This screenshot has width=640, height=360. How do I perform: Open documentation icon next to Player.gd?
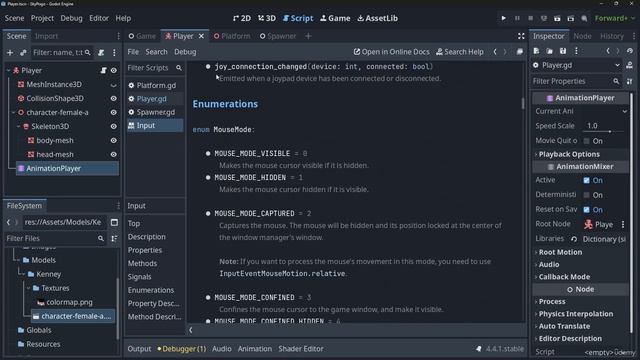(629, 65)
